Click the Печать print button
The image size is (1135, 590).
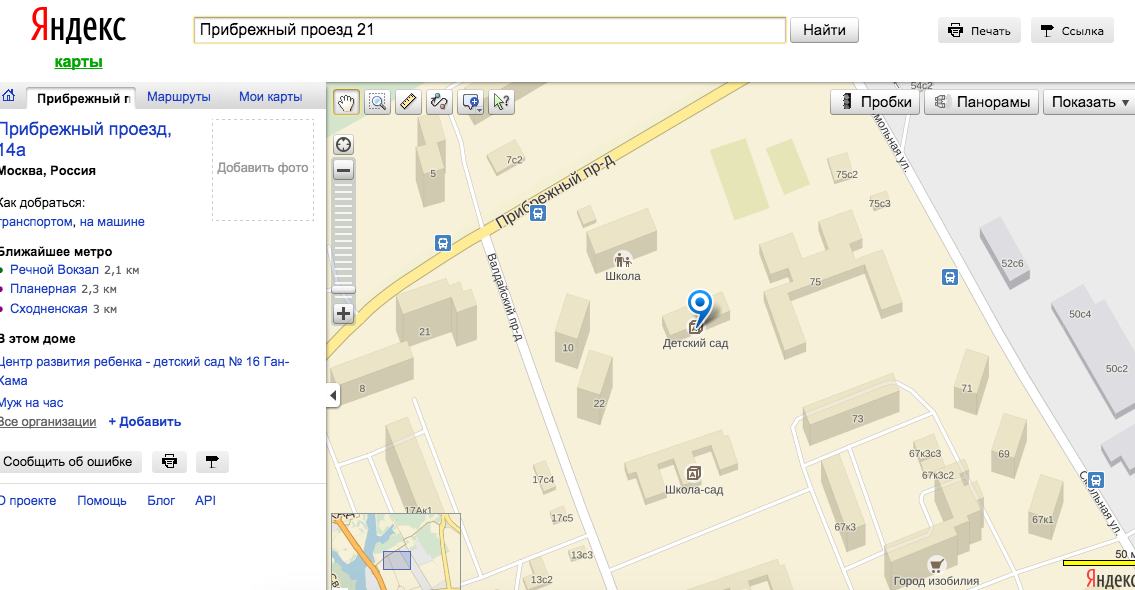coord(979,30)
